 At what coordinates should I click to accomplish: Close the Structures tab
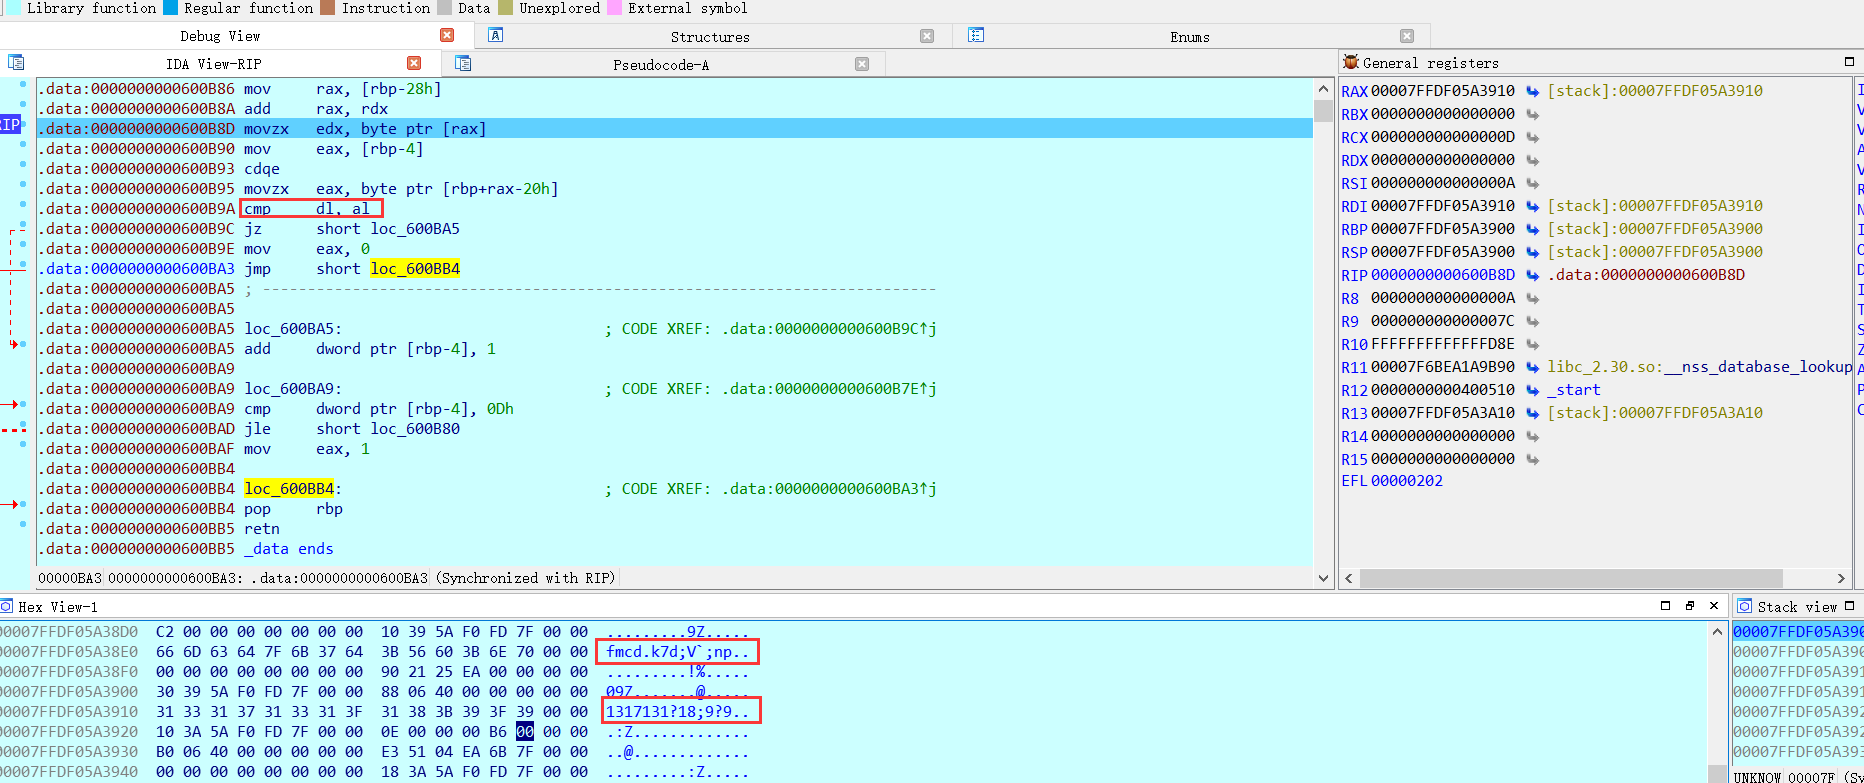[927, 36]
